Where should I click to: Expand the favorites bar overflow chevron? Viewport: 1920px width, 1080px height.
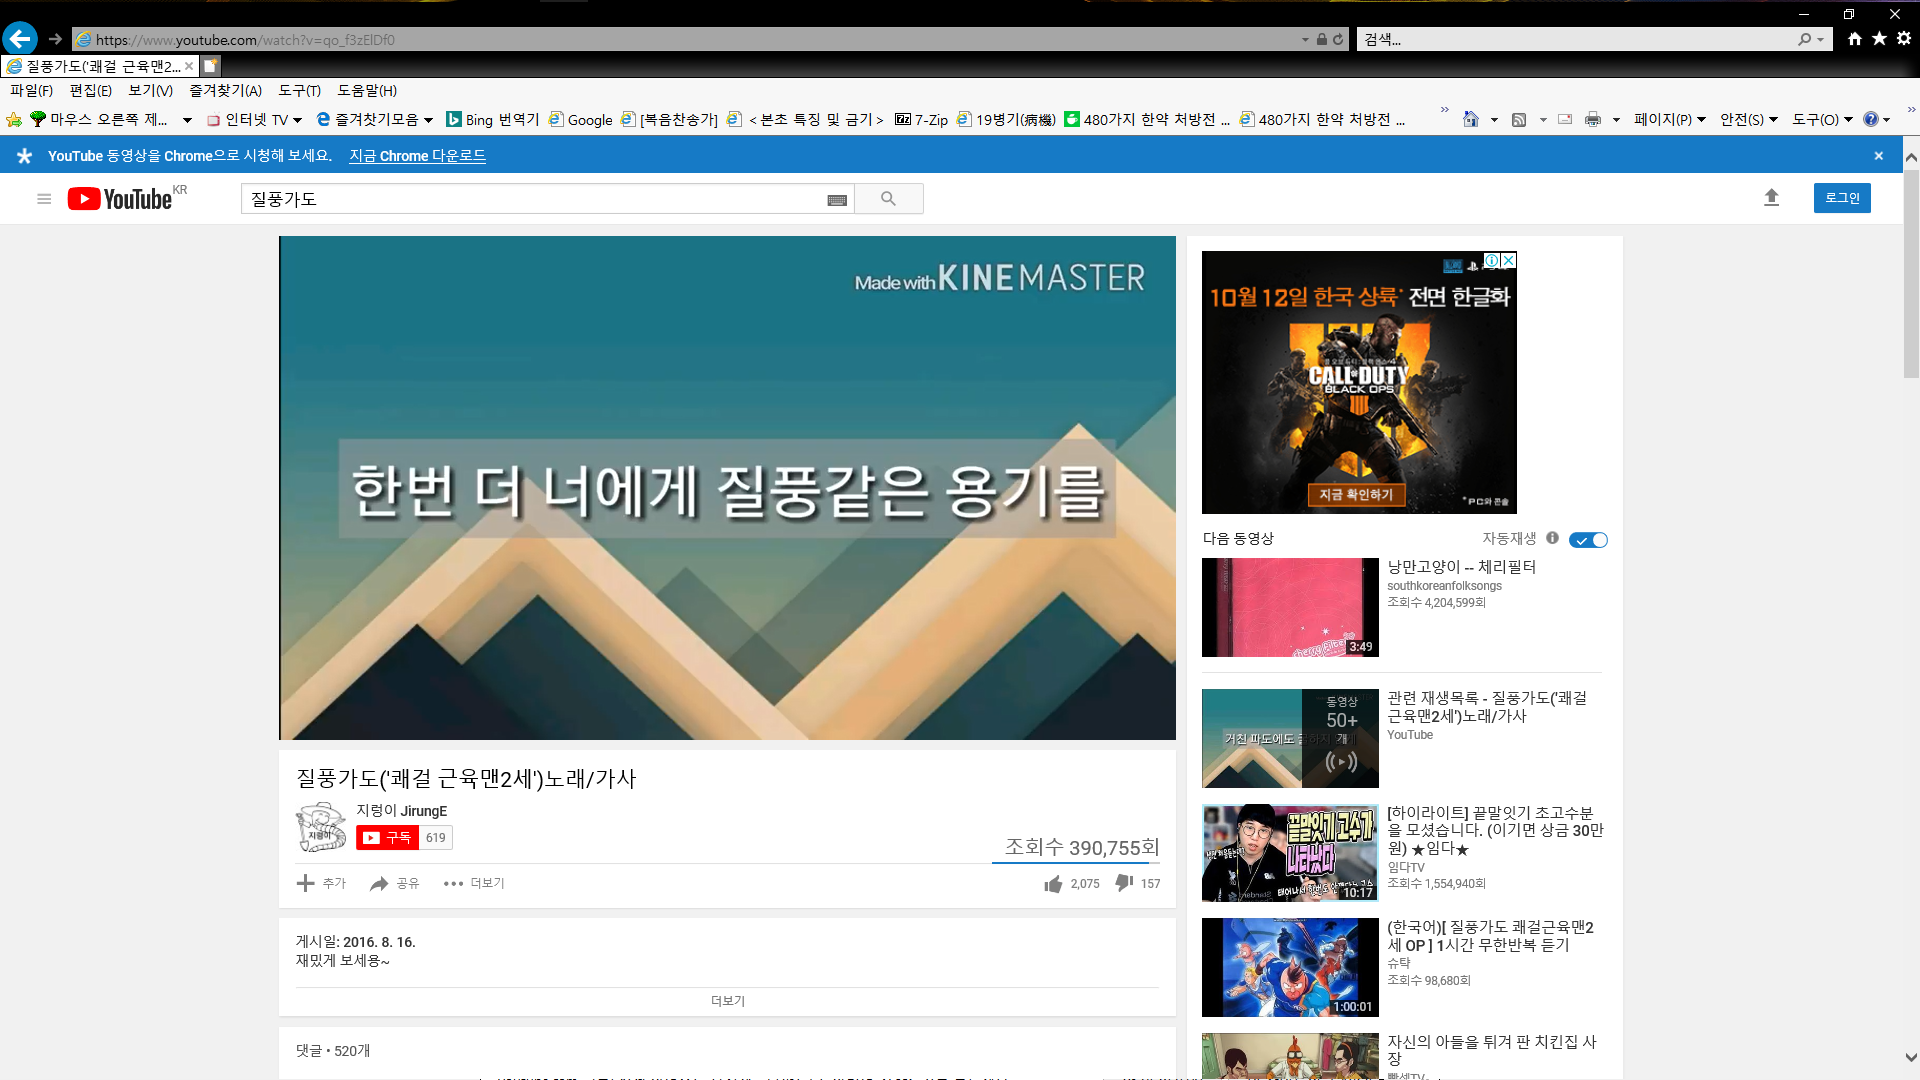click(1444, 110)
